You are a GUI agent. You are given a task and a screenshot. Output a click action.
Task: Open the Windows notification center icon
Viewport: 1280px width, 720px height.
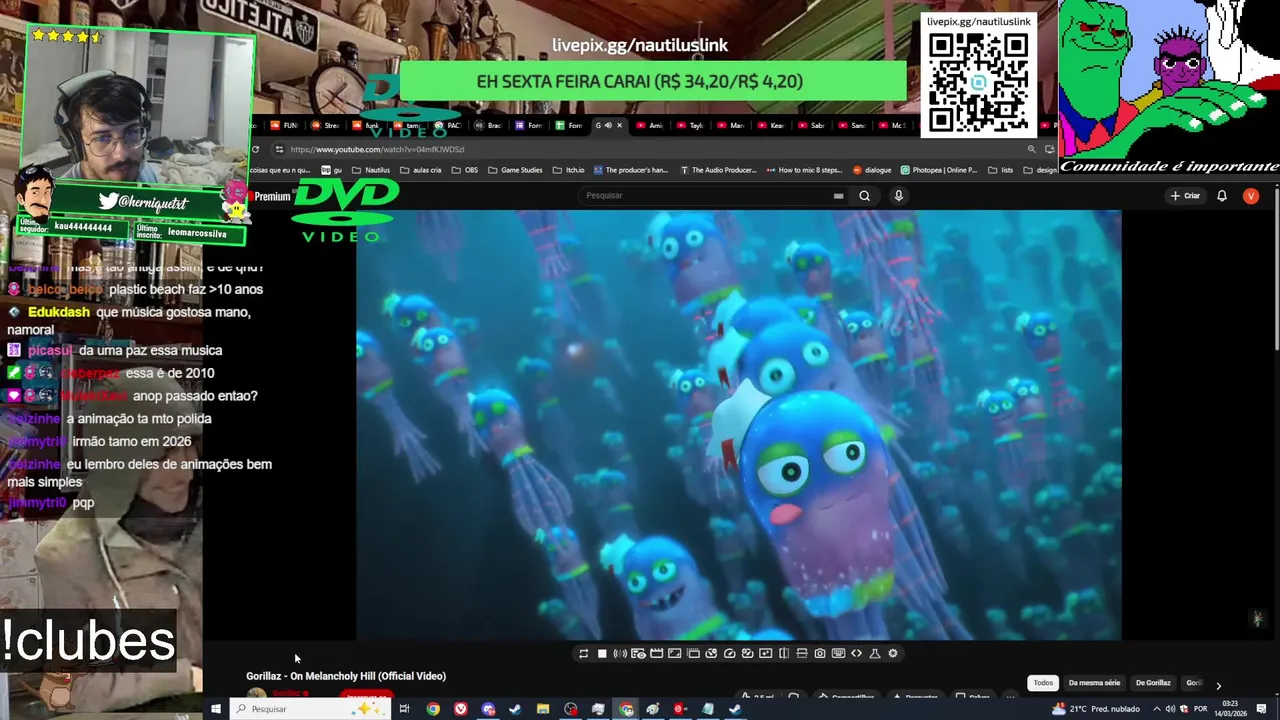tap(1263, 709)
